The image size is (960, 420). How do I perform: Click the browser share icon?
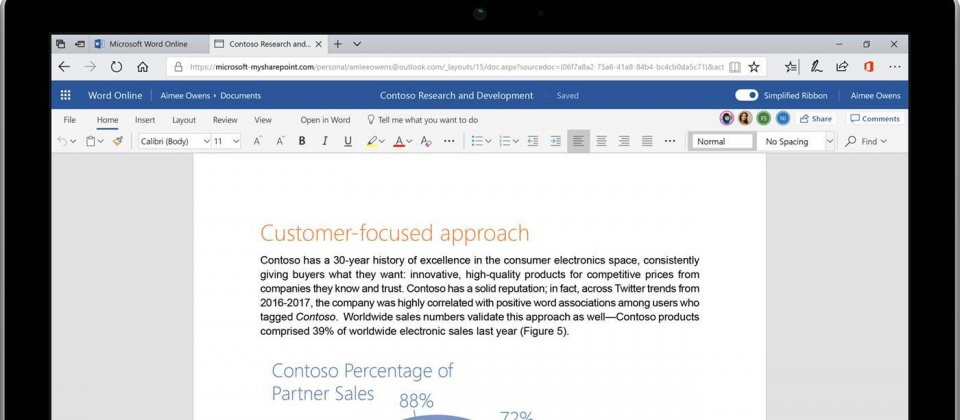(842, 67)
